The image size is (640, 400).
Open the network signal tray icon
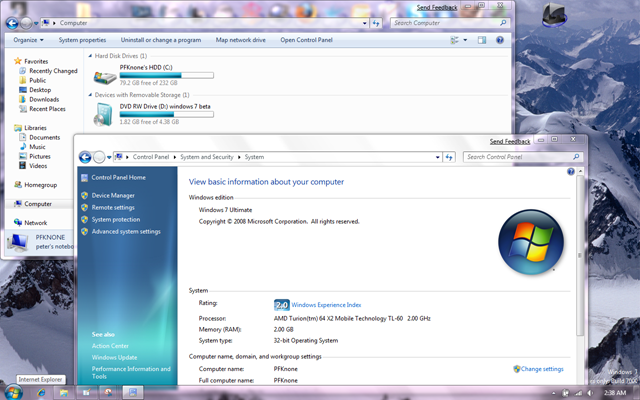click(578, 393)
